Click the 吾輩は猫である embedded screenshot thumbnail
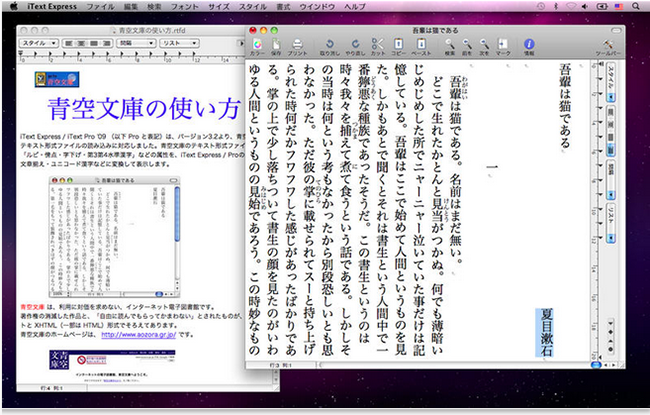The height and width of the screenshot is (415, 650). tap(114, 237)
